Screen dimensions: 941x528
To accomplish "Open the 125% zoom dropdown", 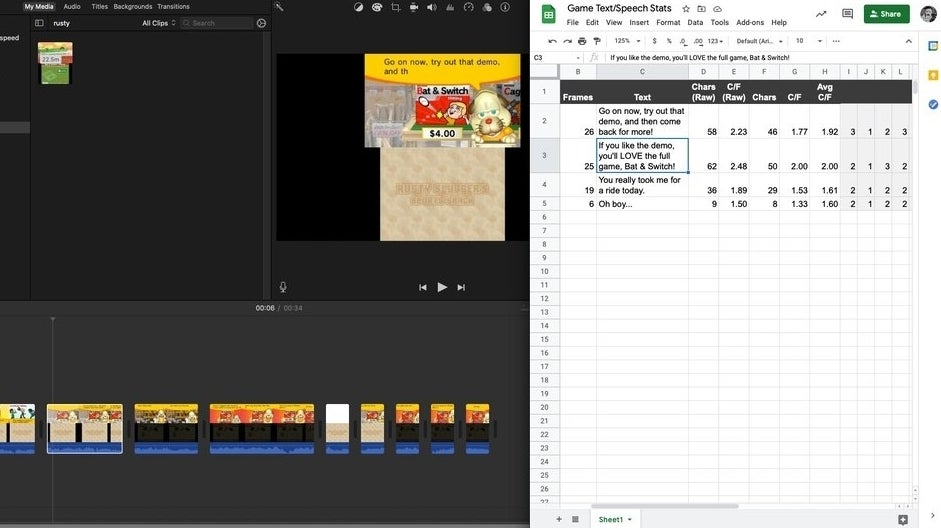I will (x=626, y=41).
